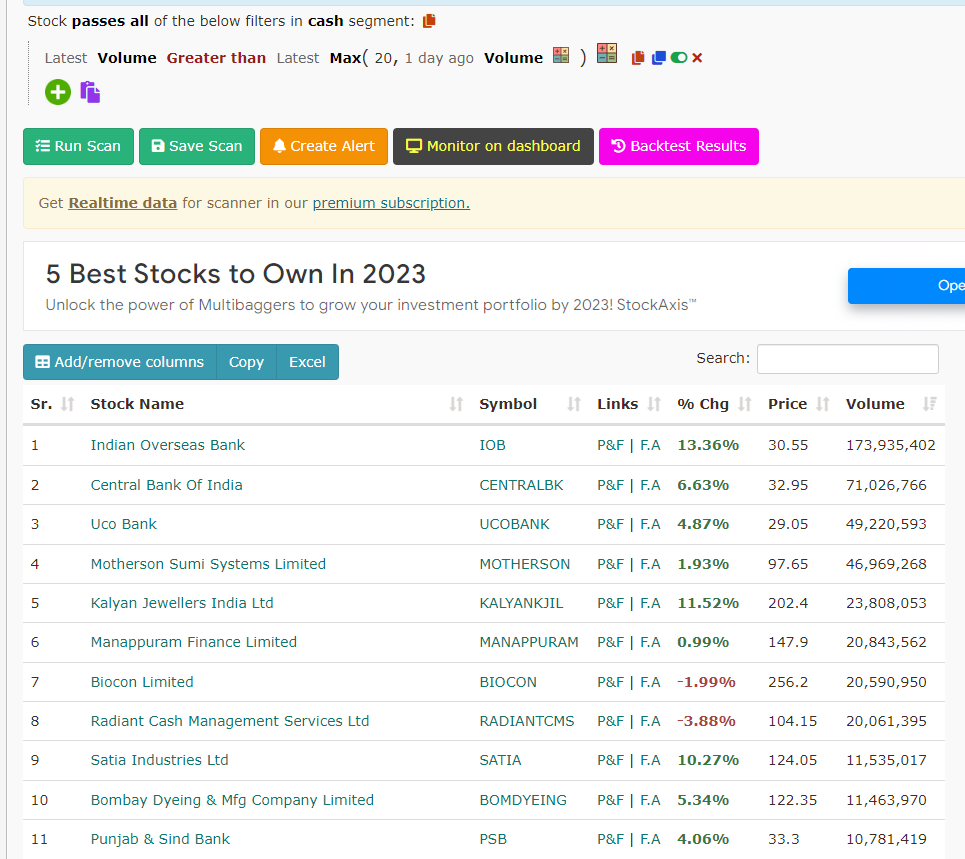Open the CENTRALBK symbol link

521,485
